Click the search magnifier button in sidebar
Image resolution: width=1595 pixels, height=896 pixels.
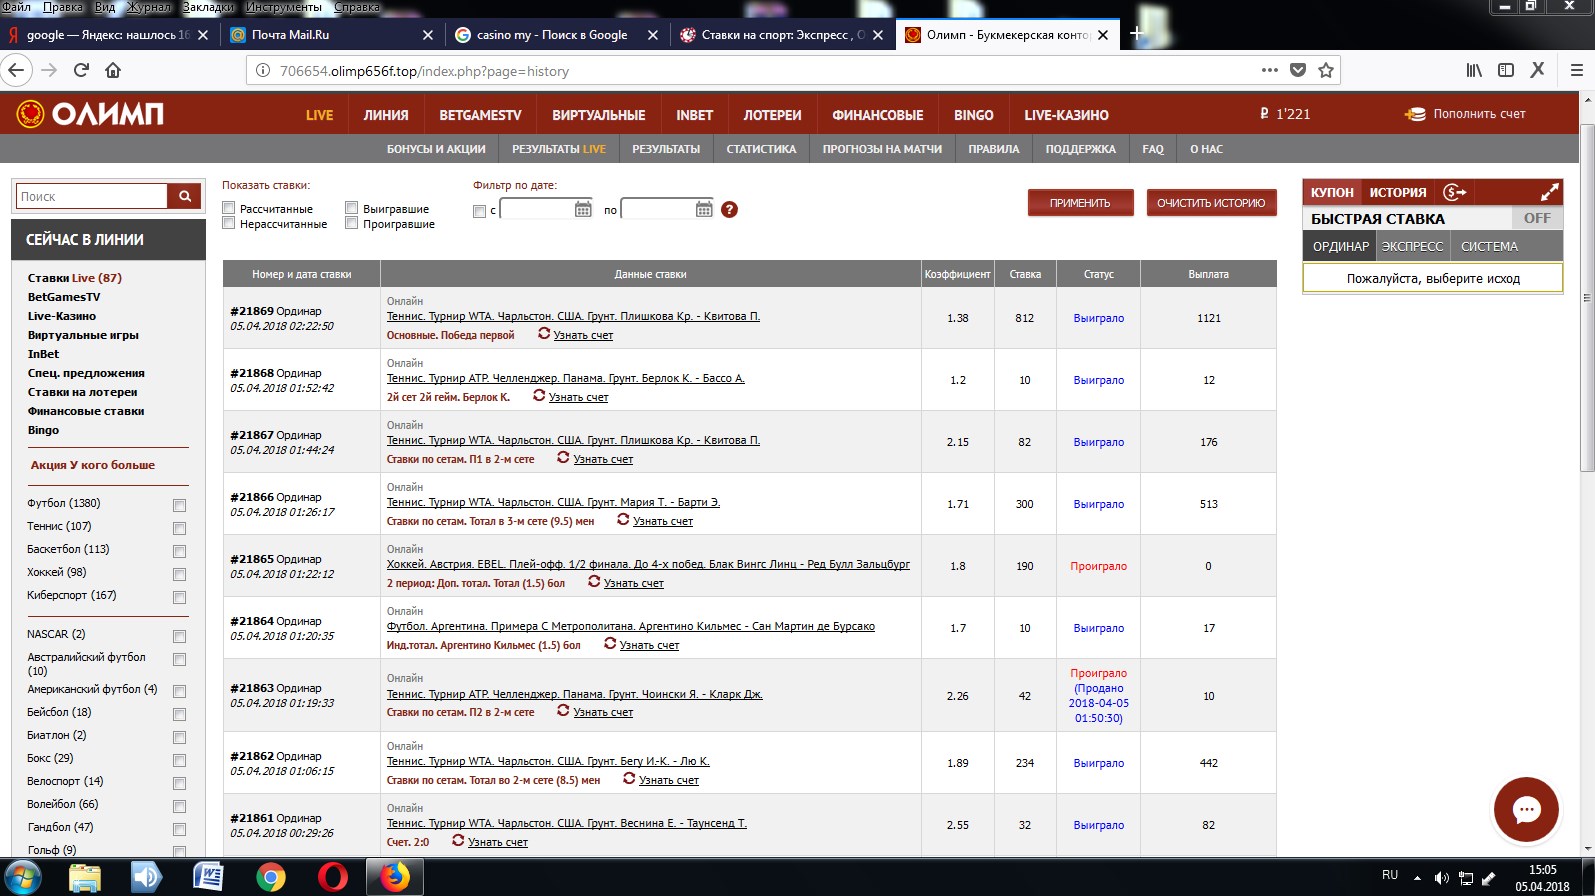coord(184,196)
